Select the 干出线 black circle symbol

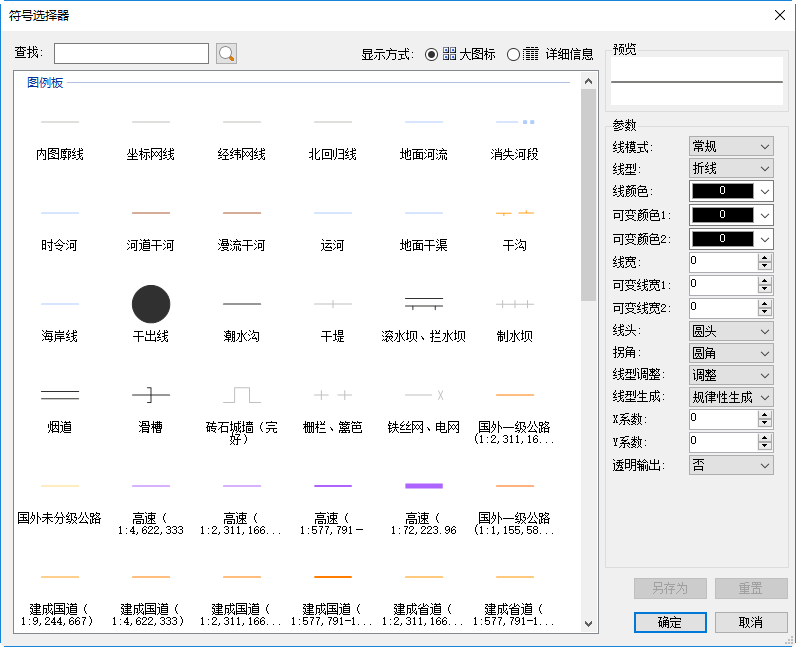click(x=150, y=303)
